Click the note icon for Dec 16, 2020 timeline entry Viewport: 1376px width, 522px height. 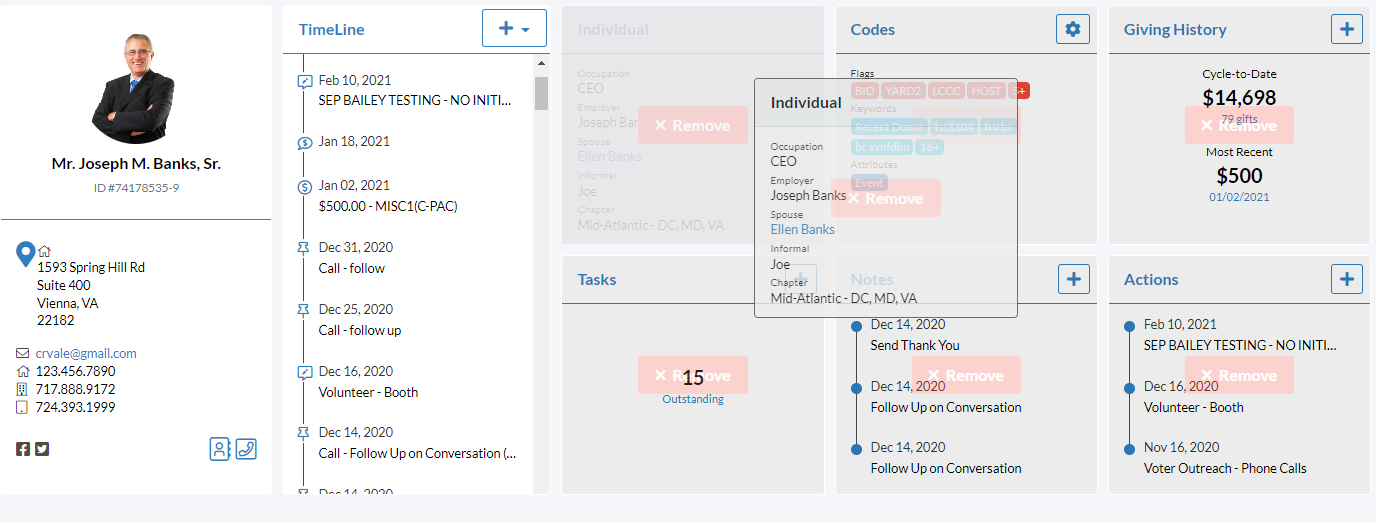click(x=305, y=372)
